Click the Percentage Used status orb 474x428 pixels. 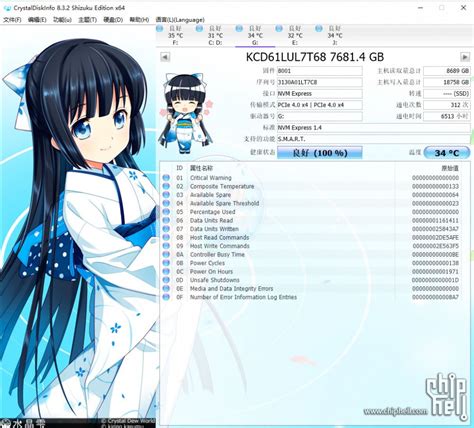[x=166, y=212]
